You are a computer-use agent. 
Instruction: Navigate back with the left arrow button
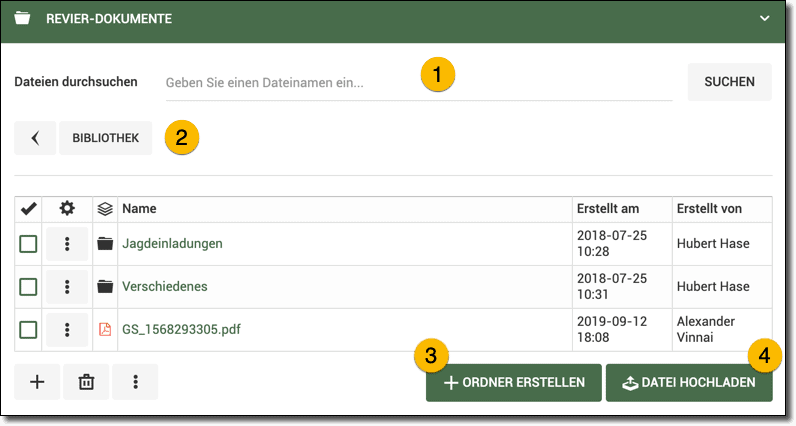pyautogui.click(x=35, y=138)
